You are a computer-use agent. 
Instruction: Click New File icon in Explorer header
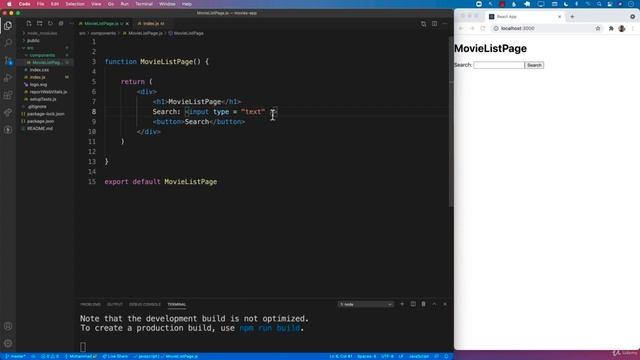(x=29, y=24)
